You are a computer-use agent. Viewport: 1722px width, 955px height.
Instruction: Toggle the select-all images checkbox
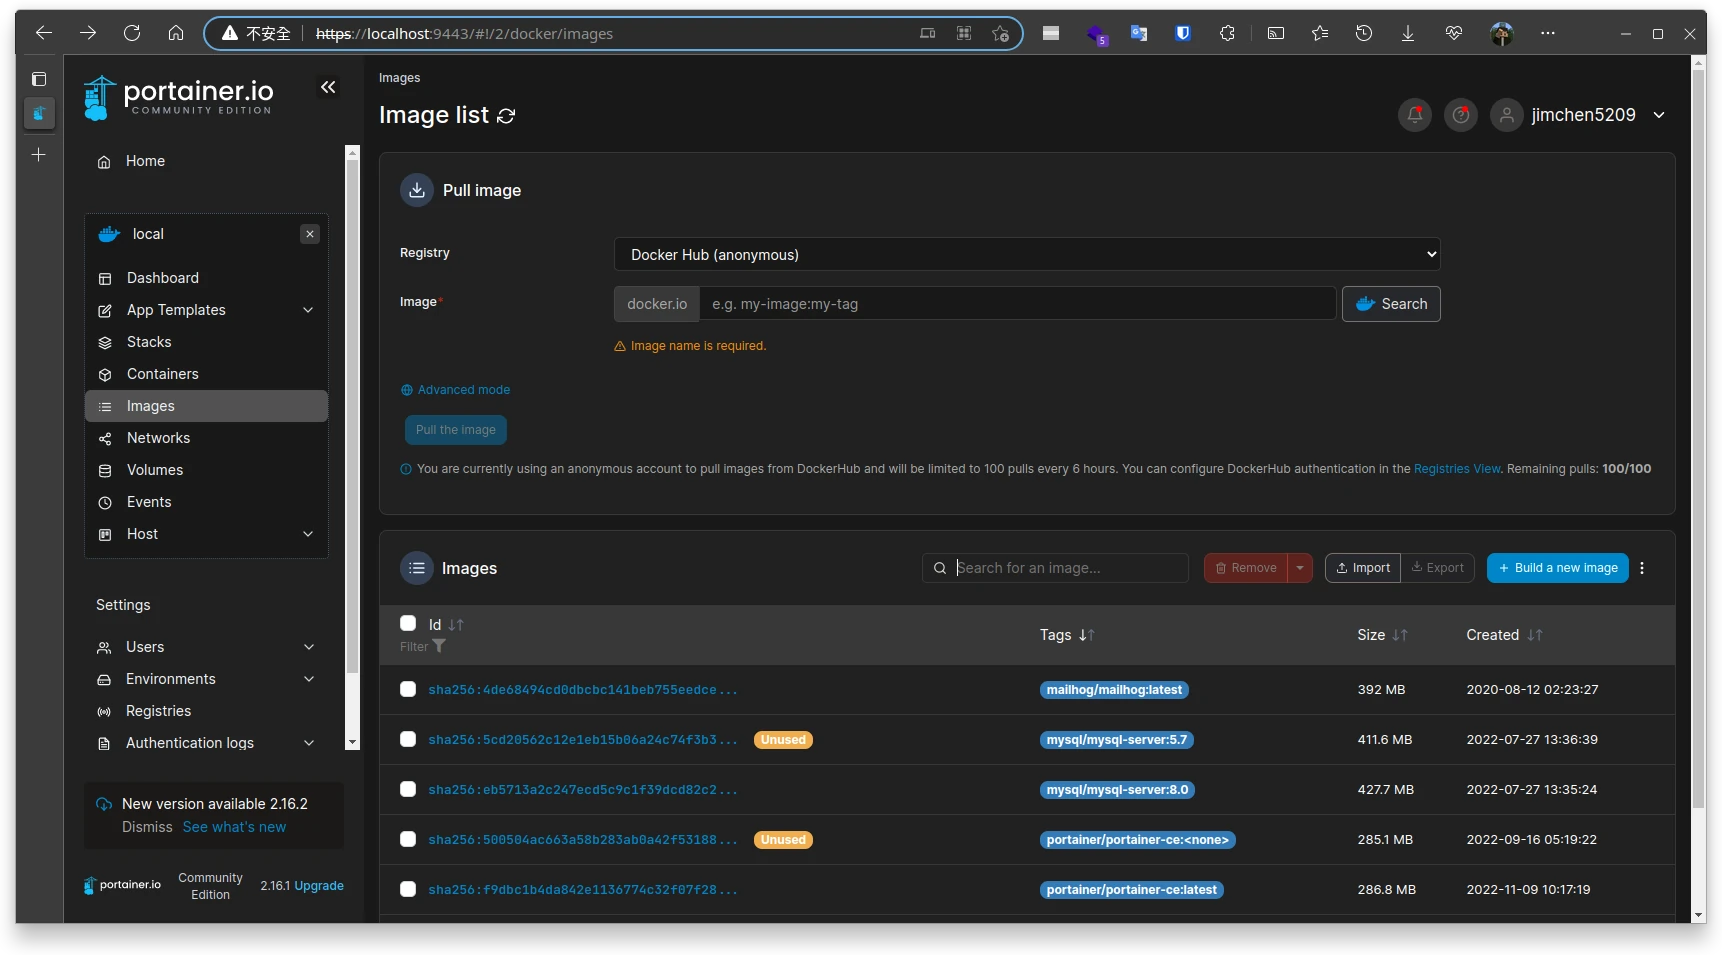click(408, 624)
